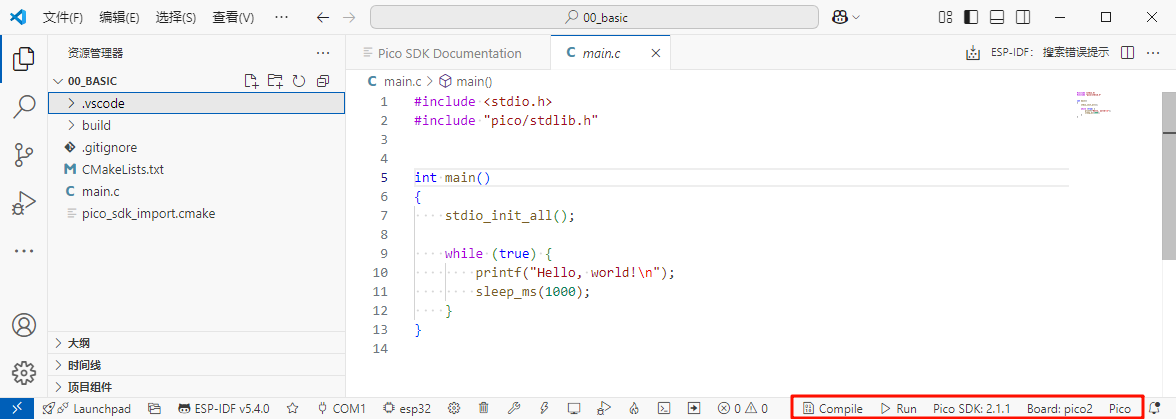Open the monitor device icon in status bar
This screenshot has width=1176, height=419.
click(x=574, y=409)
